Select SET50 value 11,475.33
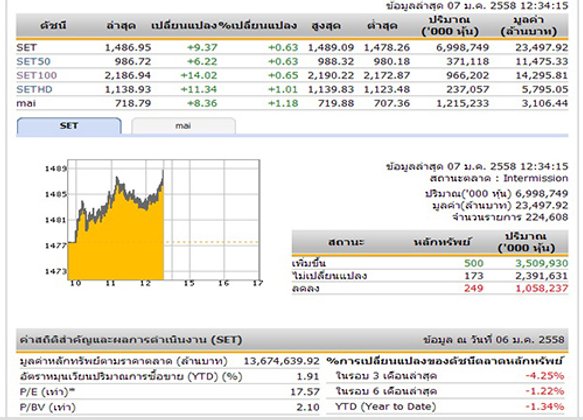583x420 pixels. 542,61
